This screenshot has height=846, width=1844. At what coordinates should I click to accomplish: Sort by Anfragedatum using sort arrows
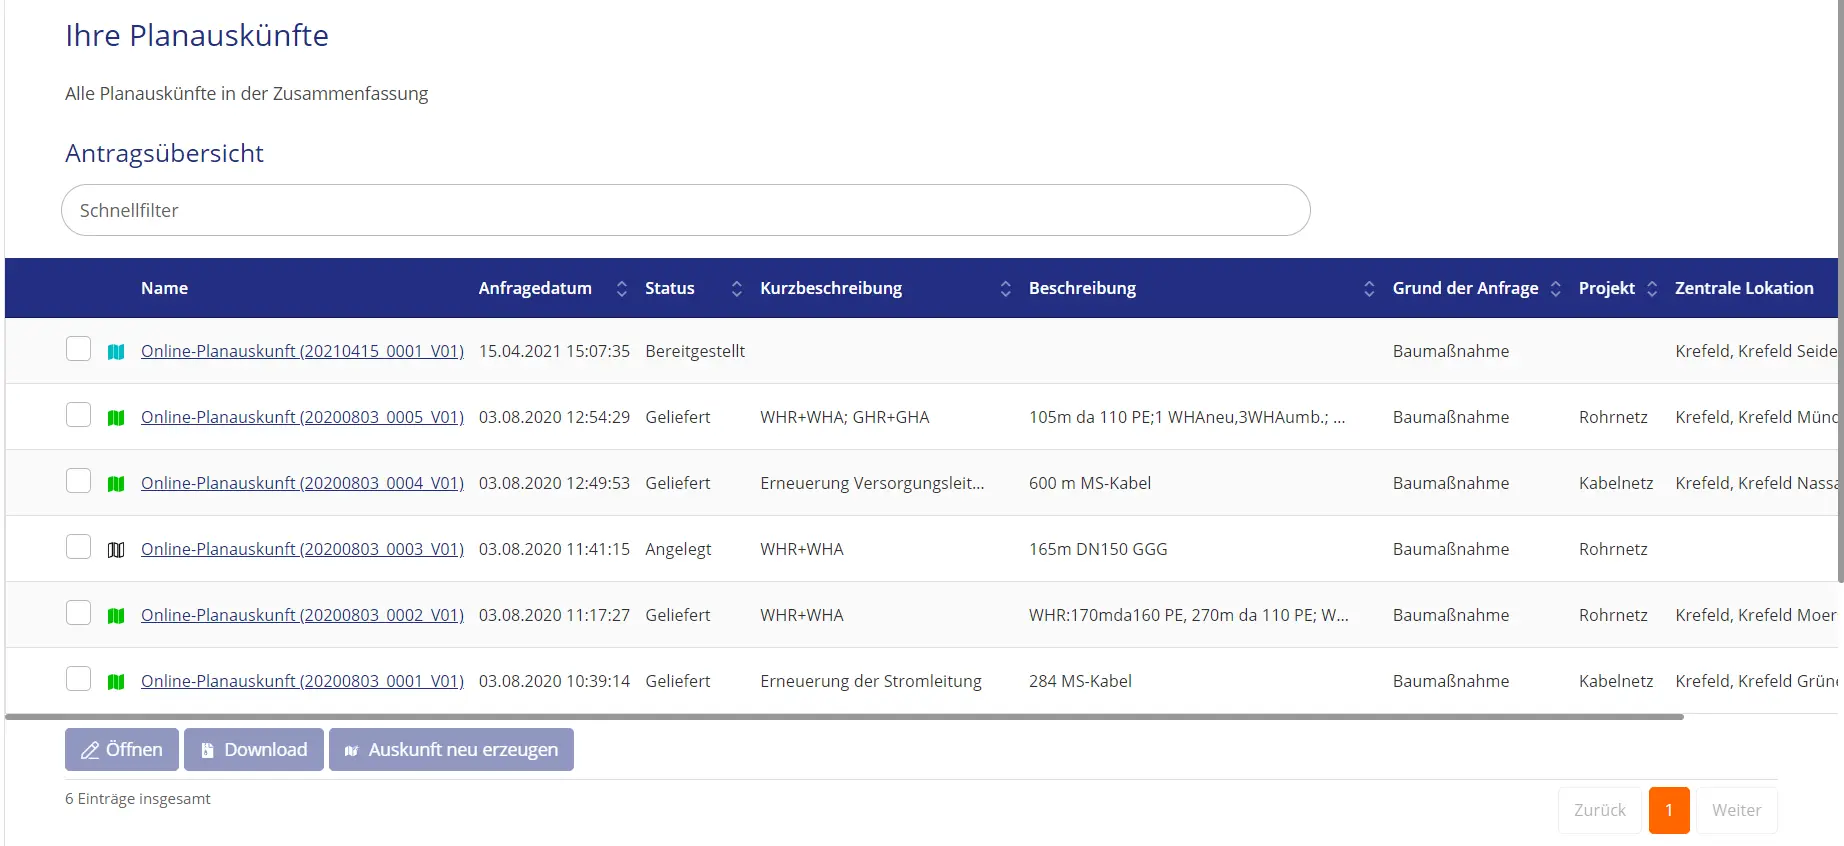(621, 289)
